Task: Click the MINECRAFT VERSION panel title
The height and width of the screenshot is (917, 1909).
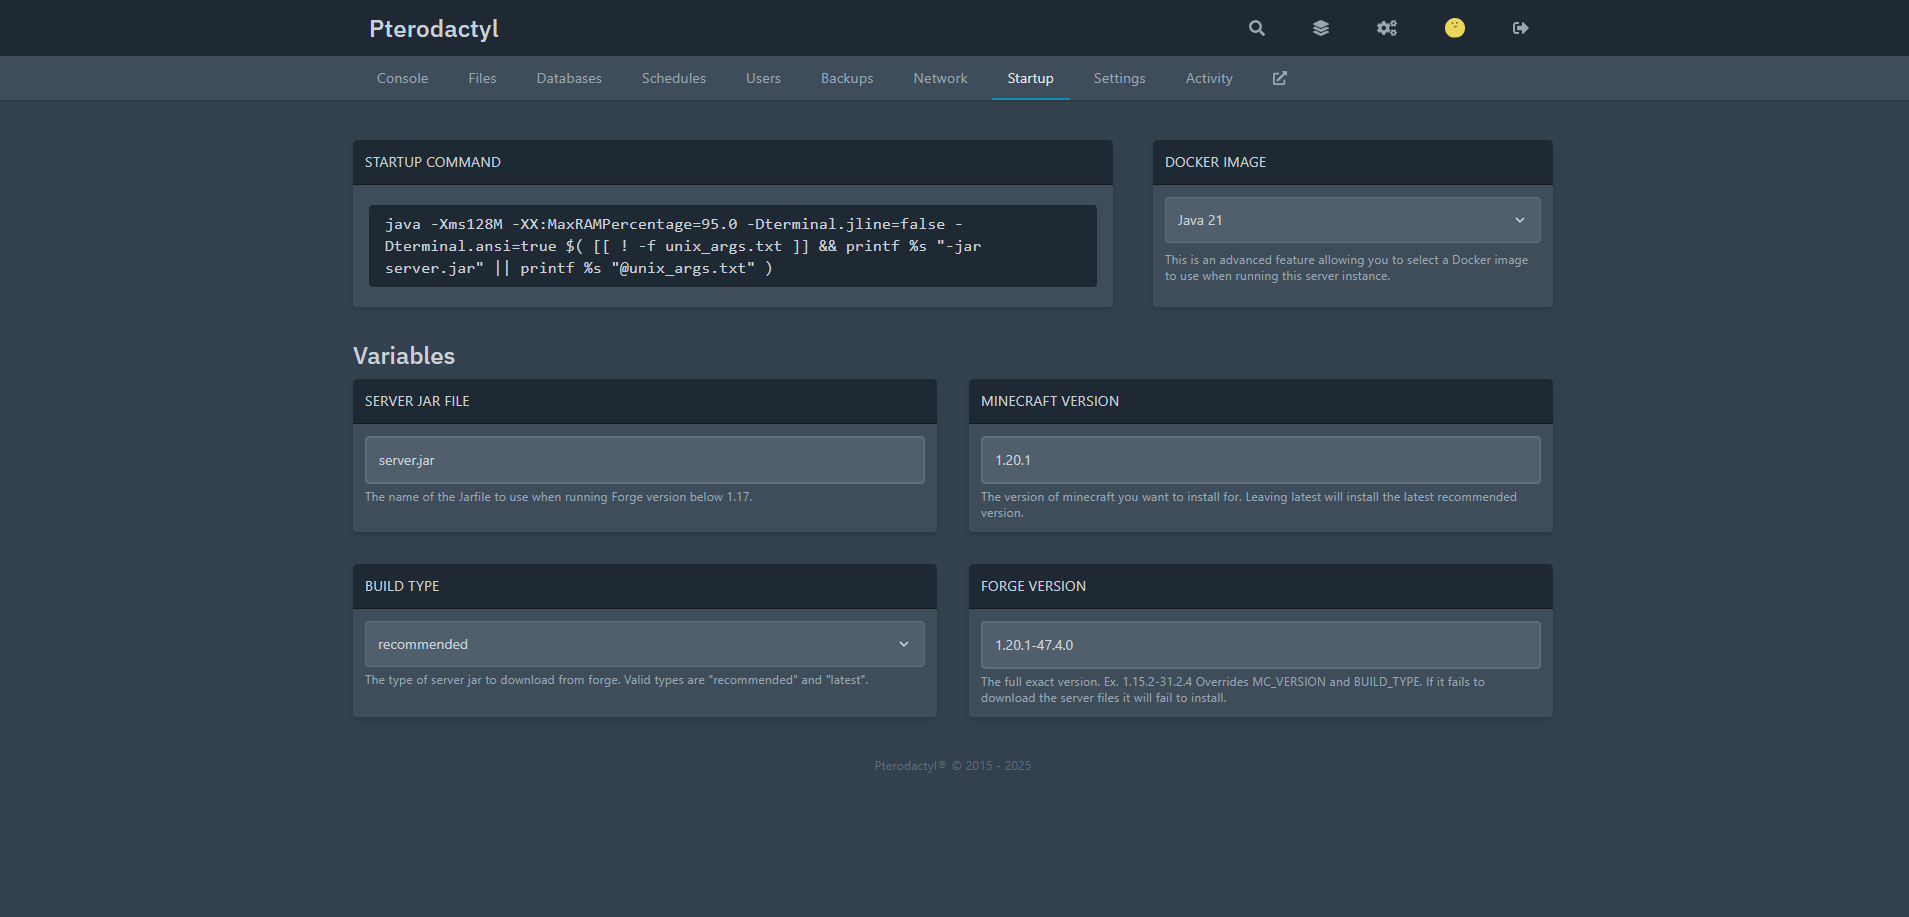Action: tap(1050, 401)
